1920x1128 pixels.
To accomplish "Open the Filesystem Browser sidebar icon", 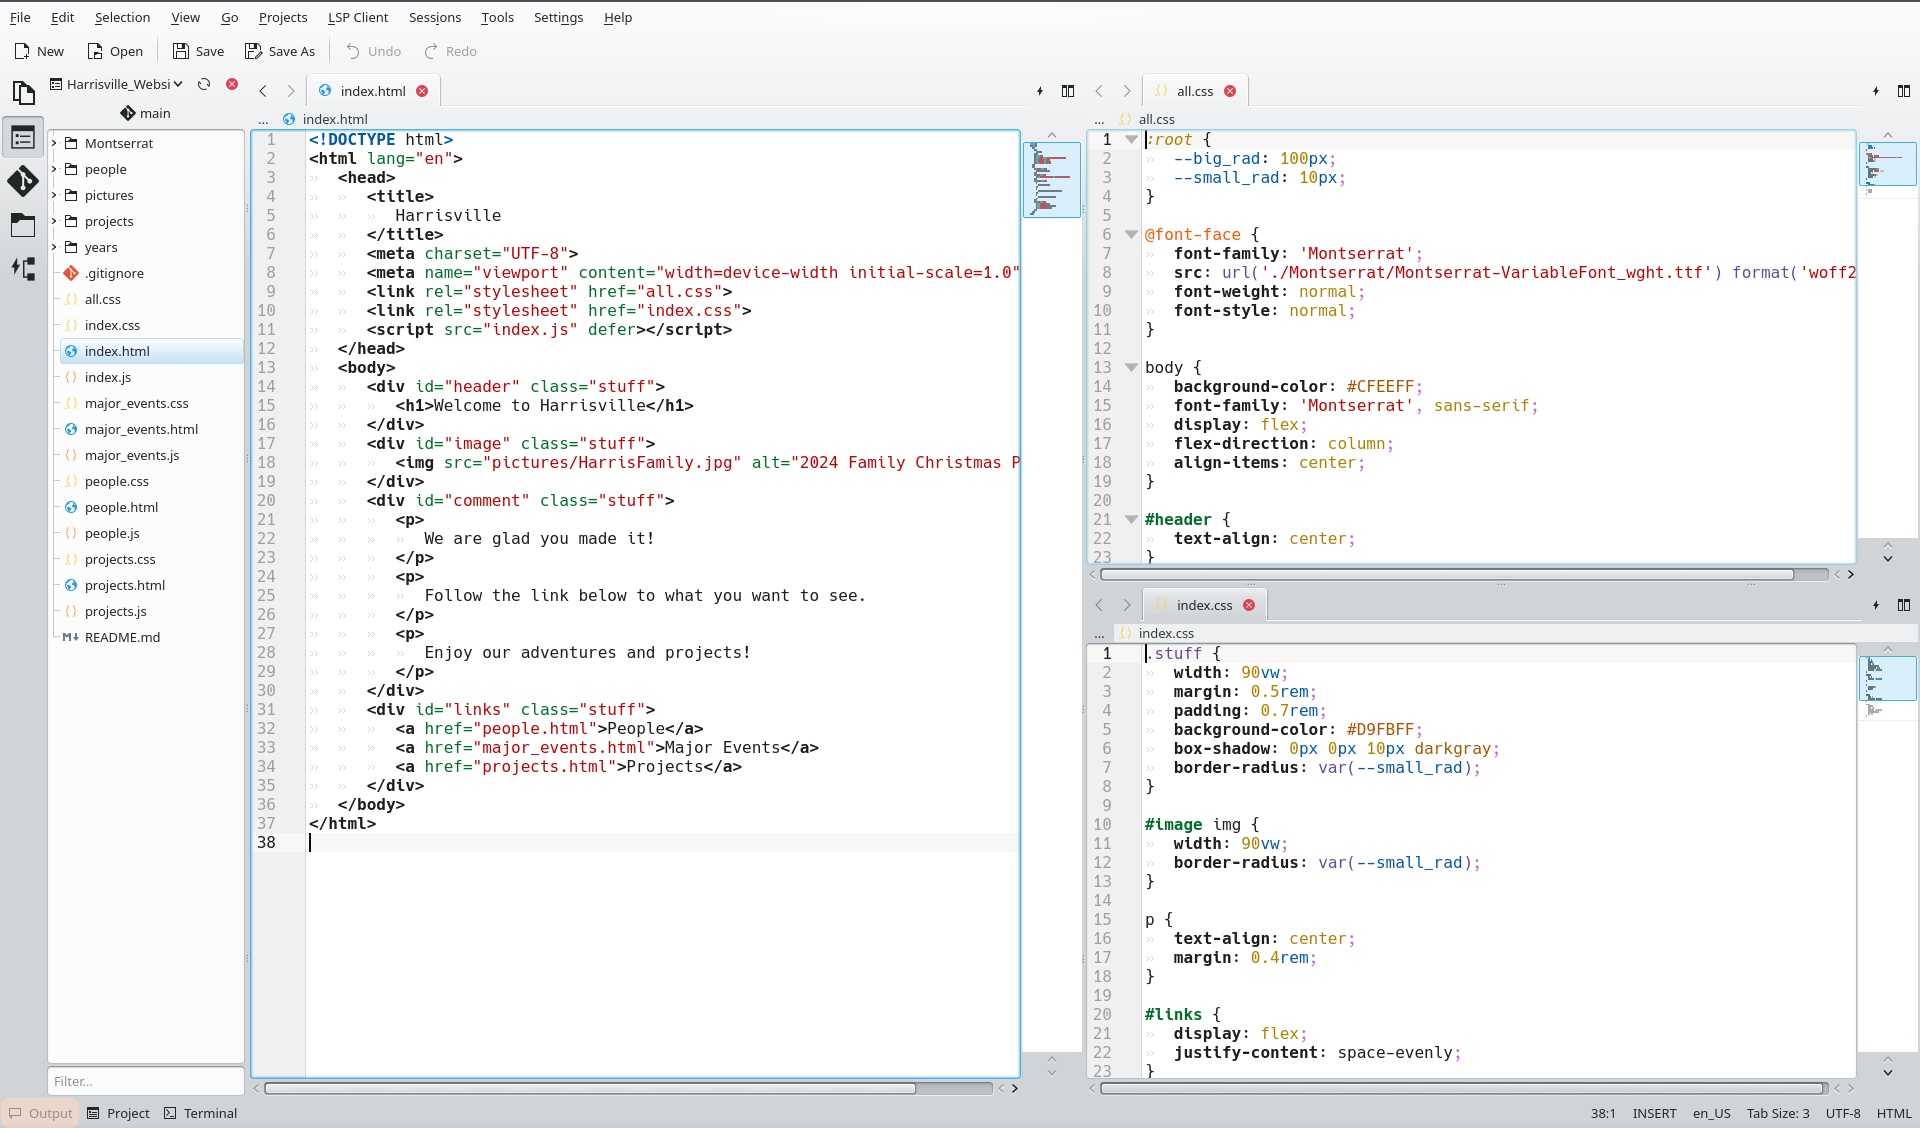I will click(x=23, y=225).
